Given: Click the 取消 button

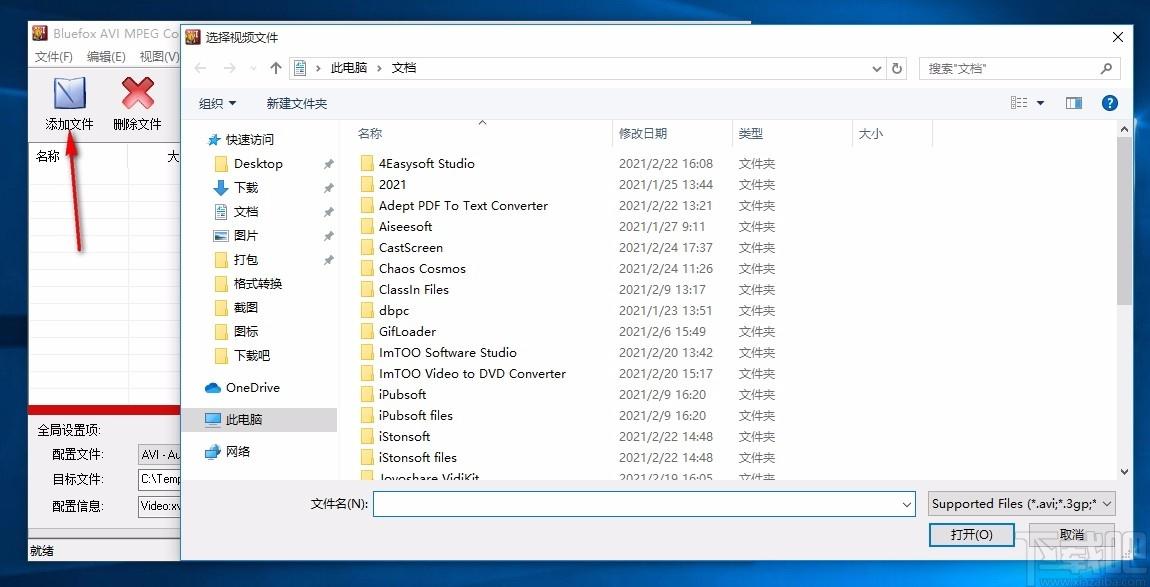Looking at the screenshot, I should pos(1072,535).
